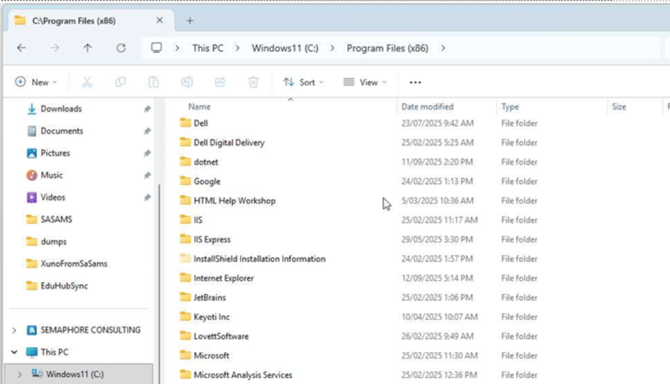The image size is (670, 384).
Task: Expand SEMAPHORE CONSULTING tree node
Action: [x=14, y=330]
